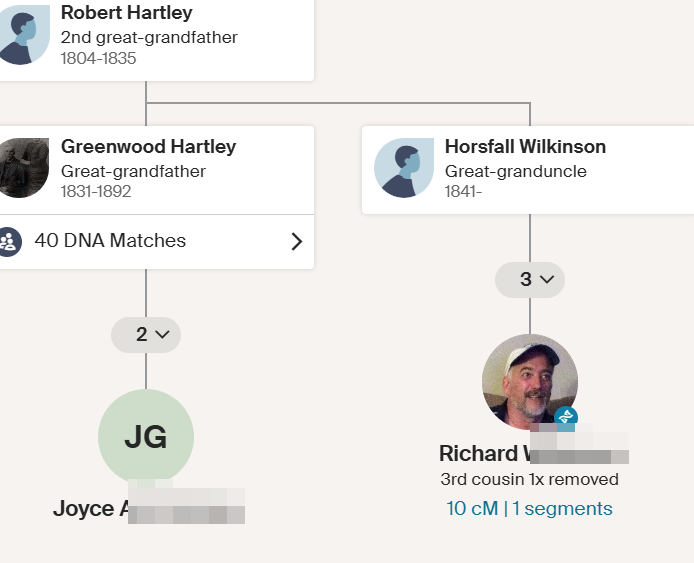This screenshot has height=563, width=694.
Task: Click the Richard W match name
Action: (480, 453)
